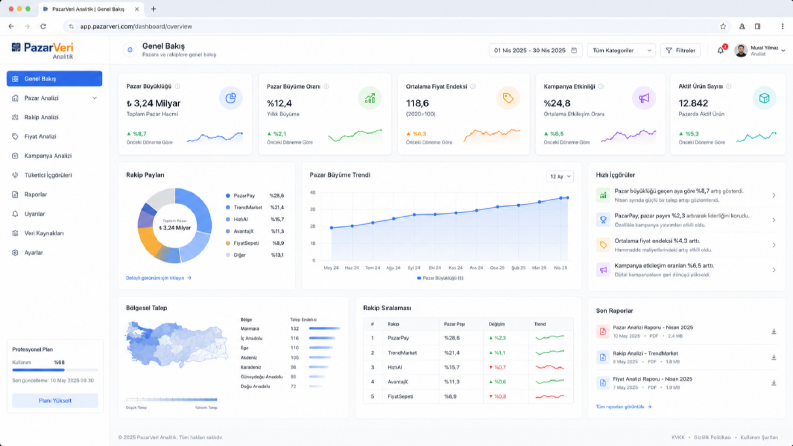Open the browser three-dot menu

782,26
